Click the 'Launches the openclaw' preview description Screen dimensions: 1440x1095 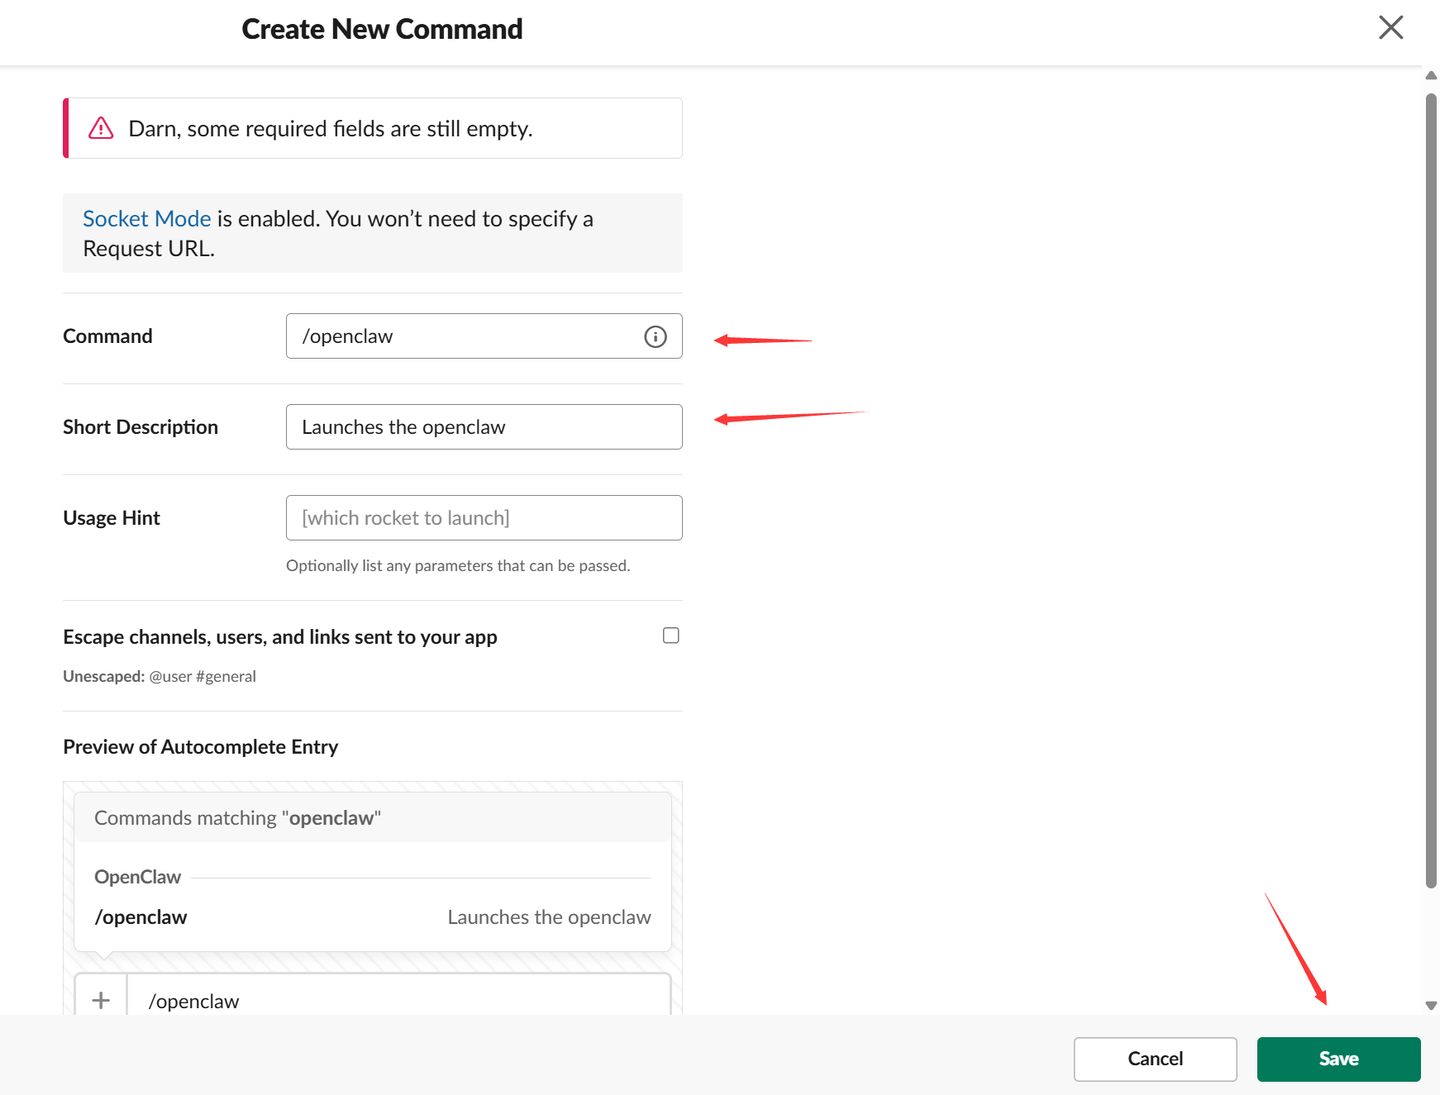pos(549,917)
